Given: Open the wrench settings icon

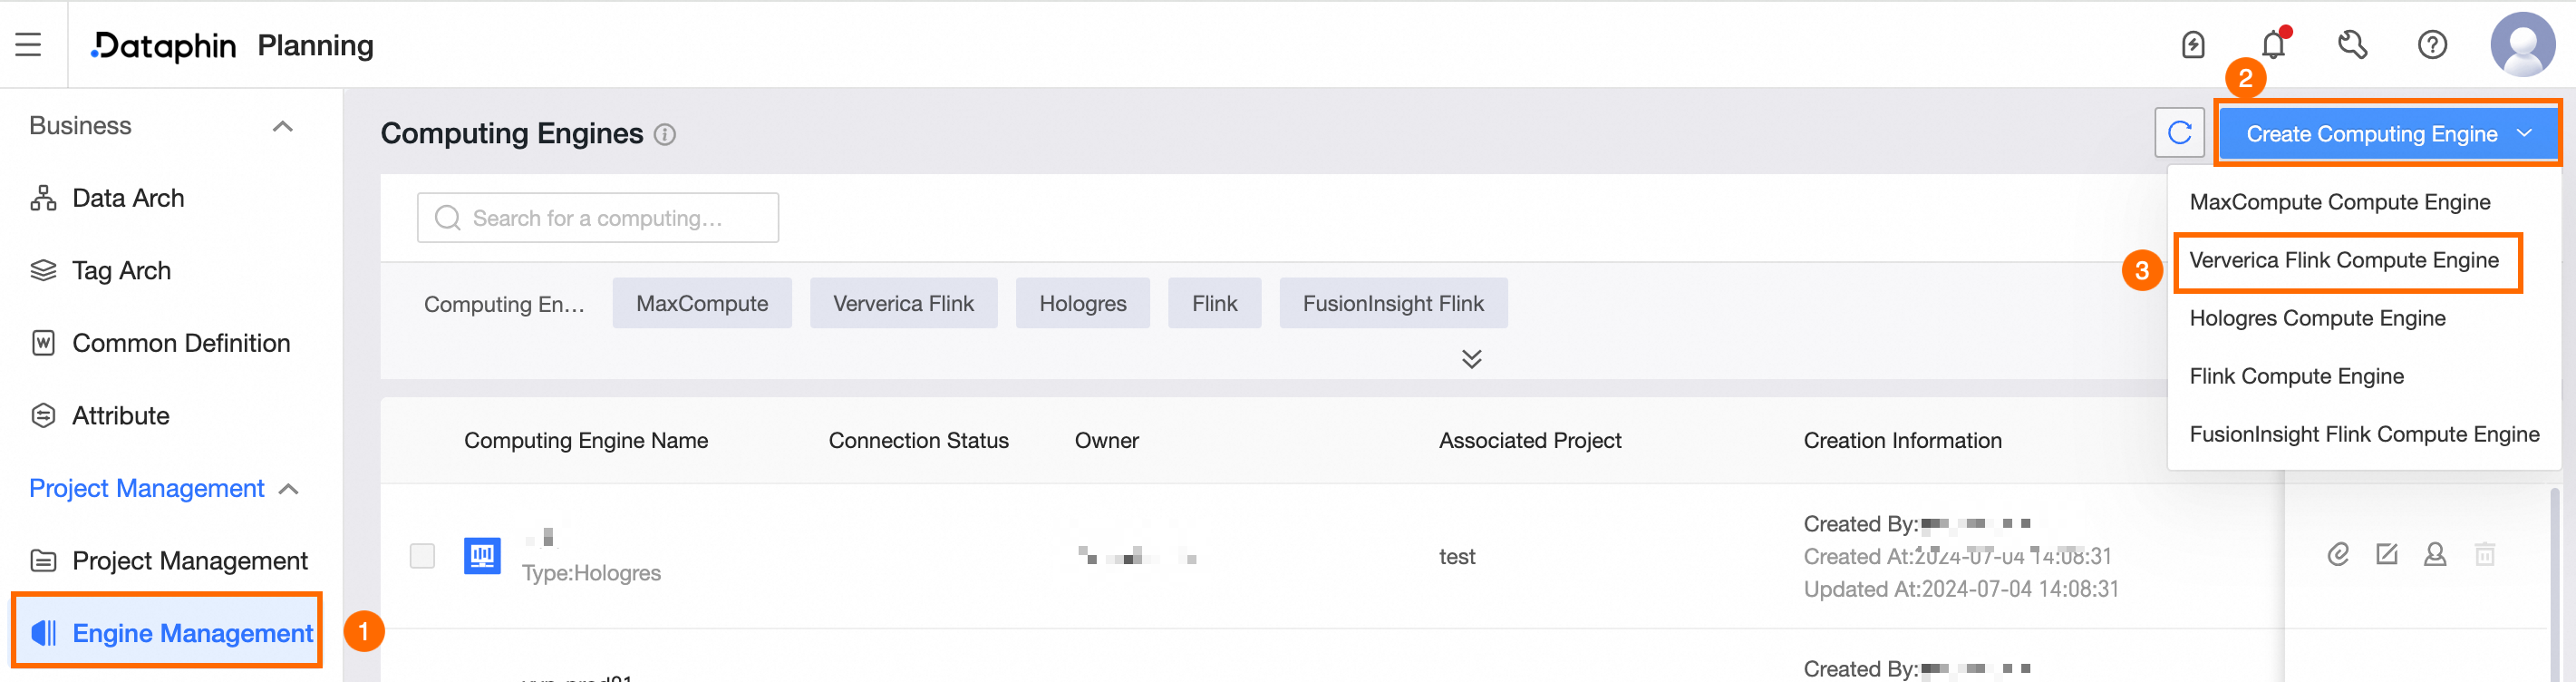Looking at the screenshot, I should point(2352,45).
